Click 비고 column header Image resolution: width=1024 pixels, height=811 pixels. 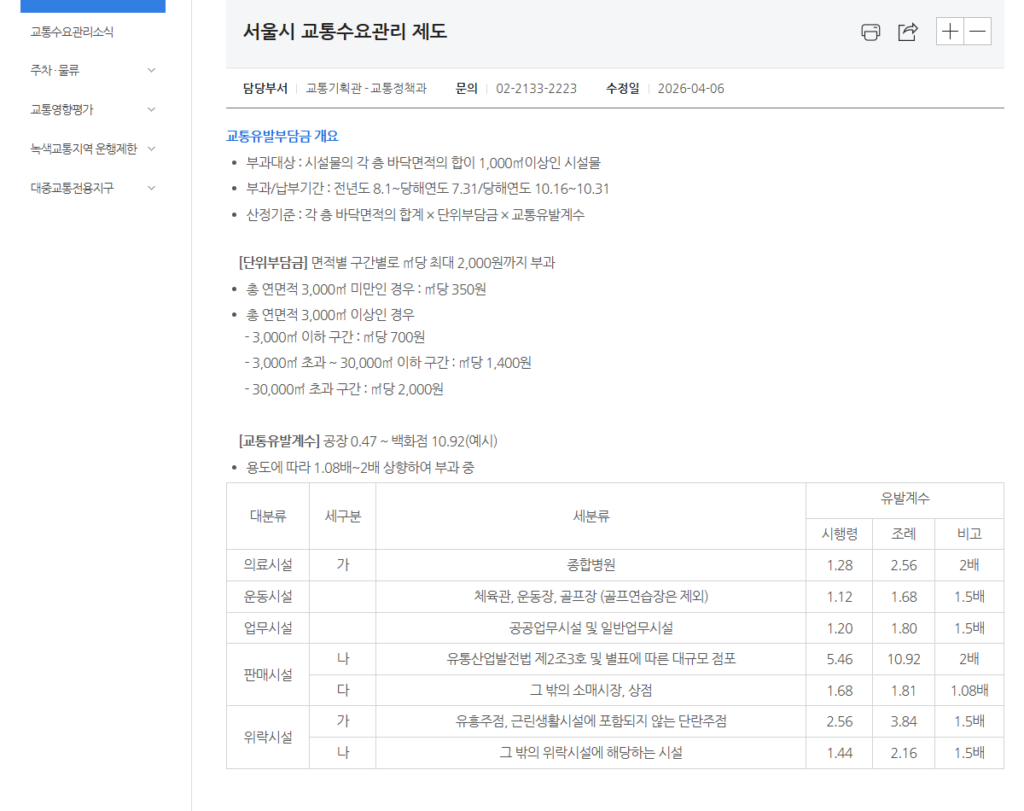pos(969,534)
